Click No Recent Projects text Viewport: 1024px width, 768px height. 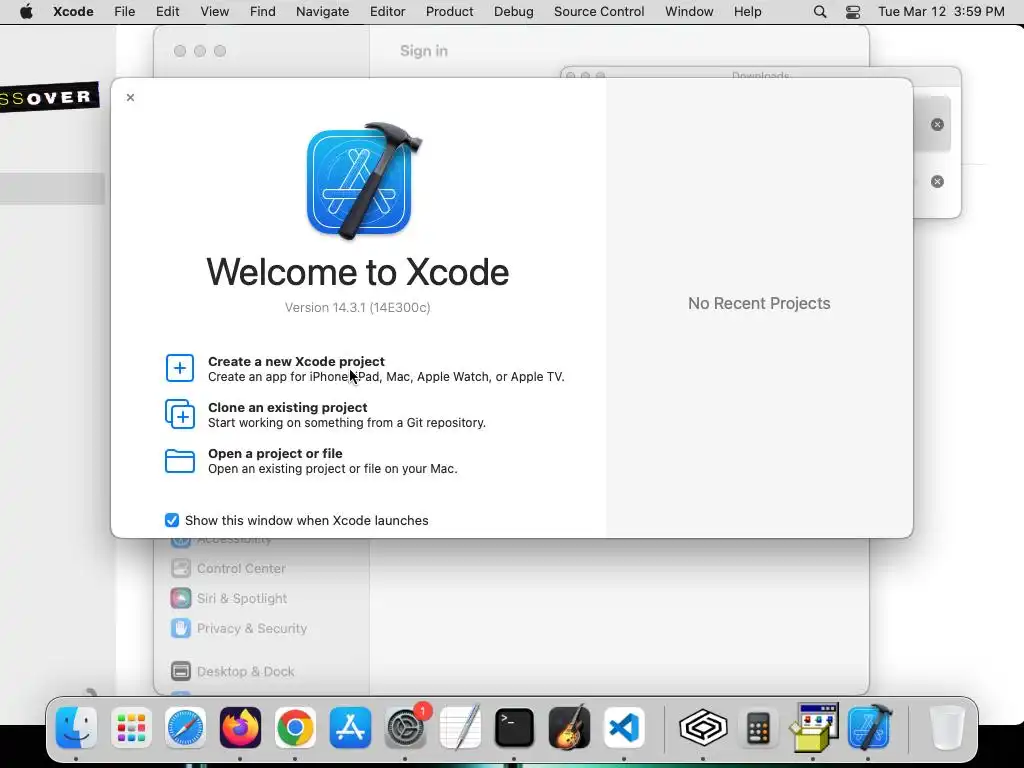759,303
